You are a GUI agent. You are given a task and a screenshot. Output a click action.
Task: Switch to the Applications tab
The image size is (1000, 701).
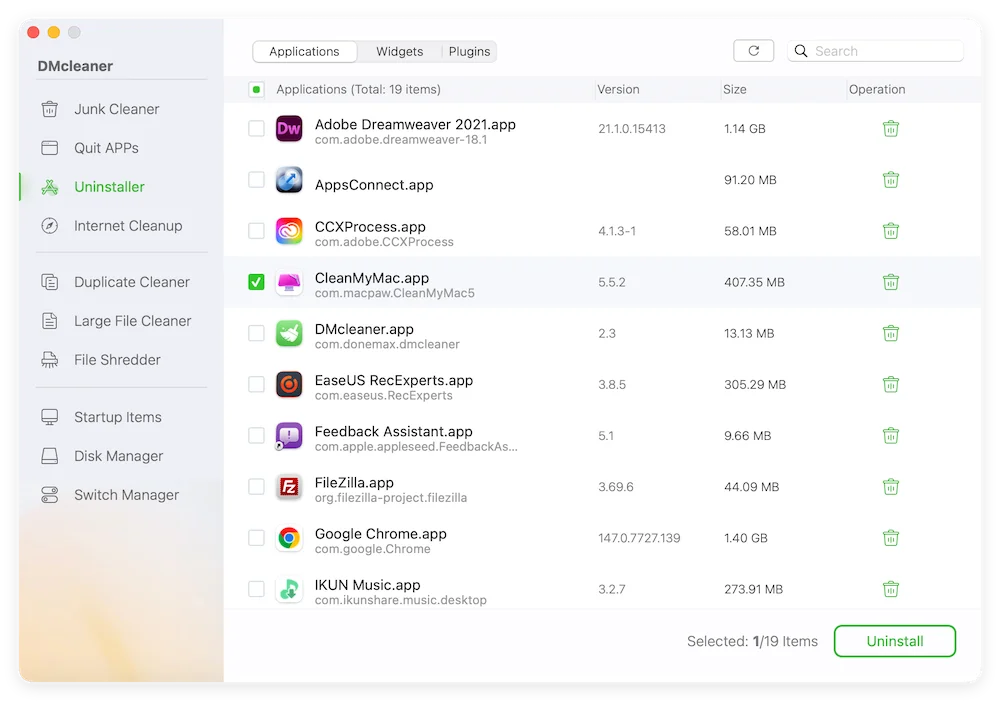click(x=304, y=52)
